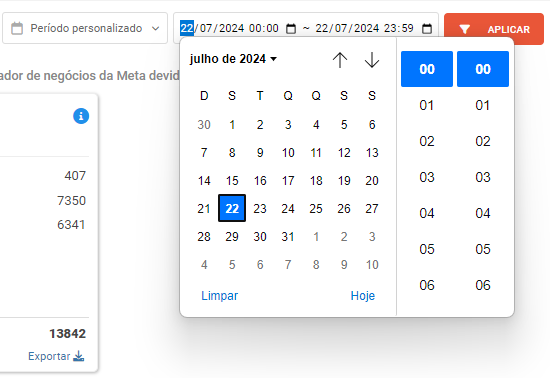The width and height of the screenshot is (550, 378).
Task: Click the calendar icon beside Período personalizado
Action: pyautogui.click(x=17, y=28)
